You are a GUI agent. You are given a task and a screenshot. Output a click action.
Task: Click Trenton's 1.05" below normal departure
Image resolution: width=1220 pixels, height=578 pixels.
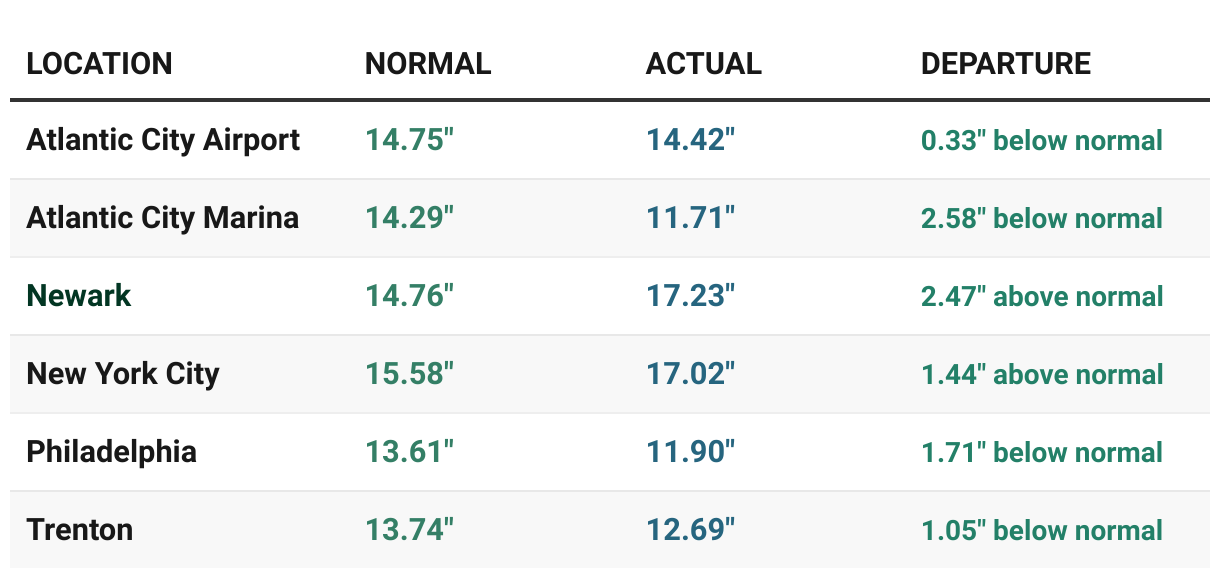[x=1041, y=531]
